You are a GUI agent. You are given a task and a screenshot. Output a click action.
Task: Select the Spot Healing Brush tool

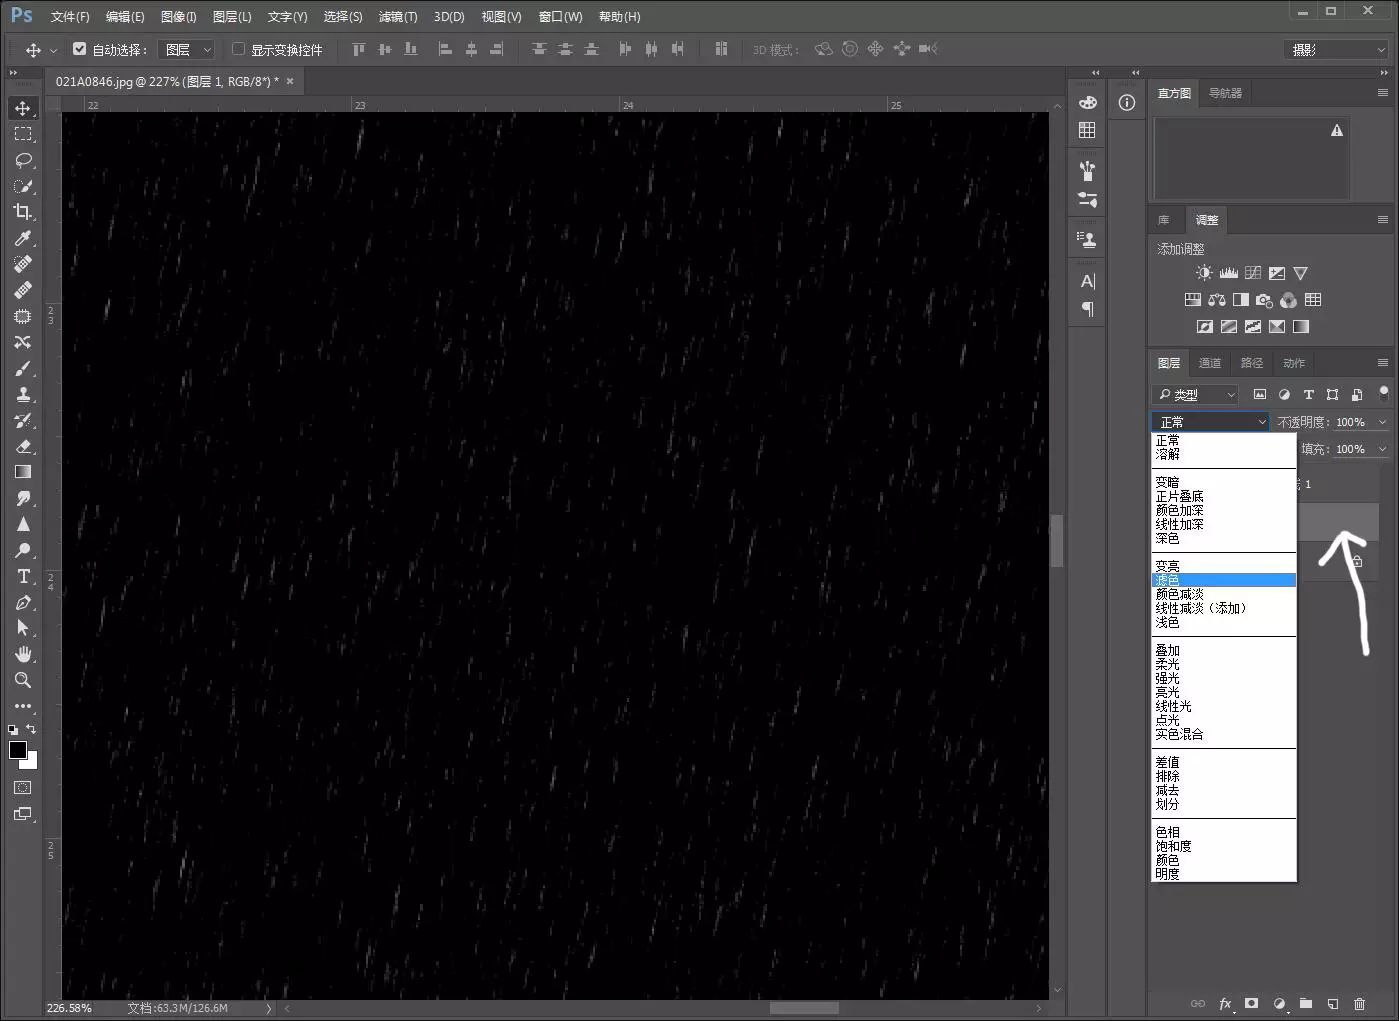click(x=23, y=264)
